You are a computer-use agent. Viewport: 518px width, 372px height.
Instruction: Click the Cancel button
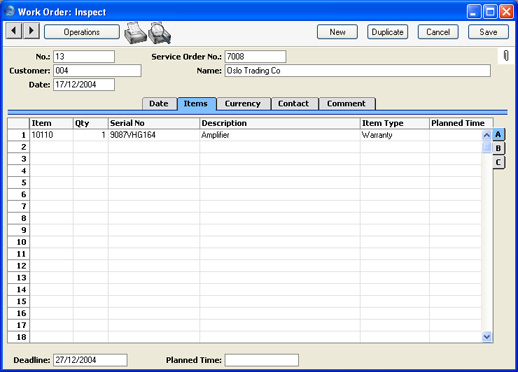point(438,32)
